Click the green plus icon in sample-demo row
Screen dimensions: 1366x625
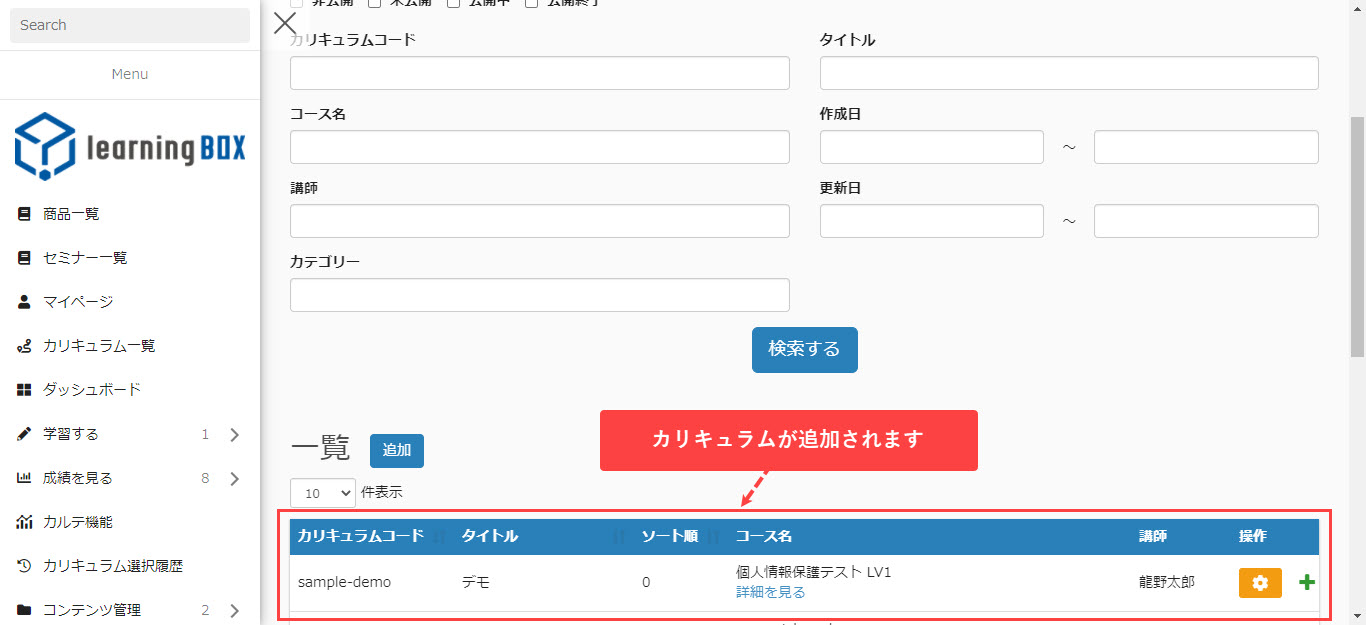(1307, 583)
